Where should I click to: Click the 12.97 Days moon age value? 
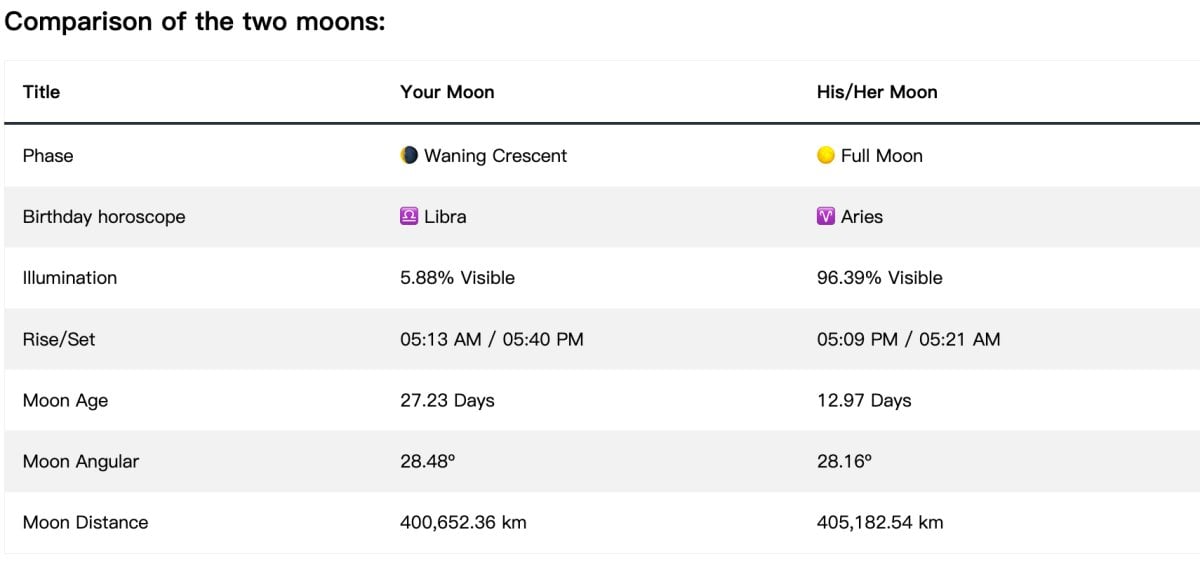[x=864, y=400]
